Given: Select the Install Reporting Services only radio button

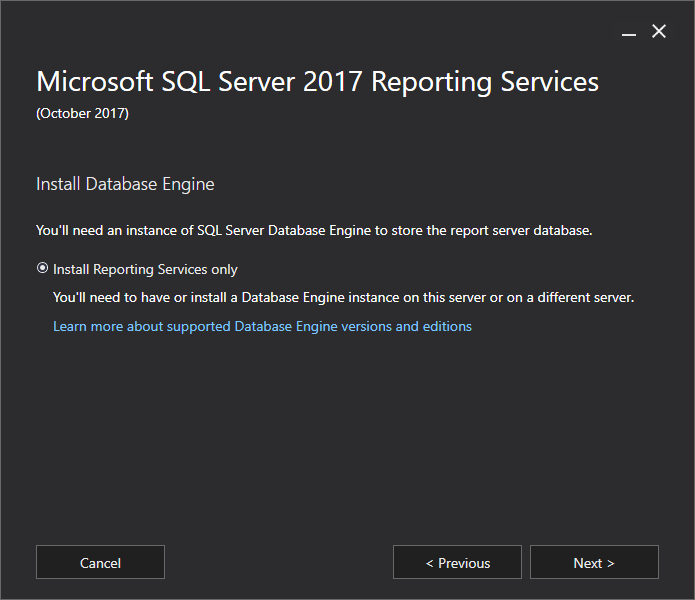Looking at the screenshot, I should coord(42,269).
